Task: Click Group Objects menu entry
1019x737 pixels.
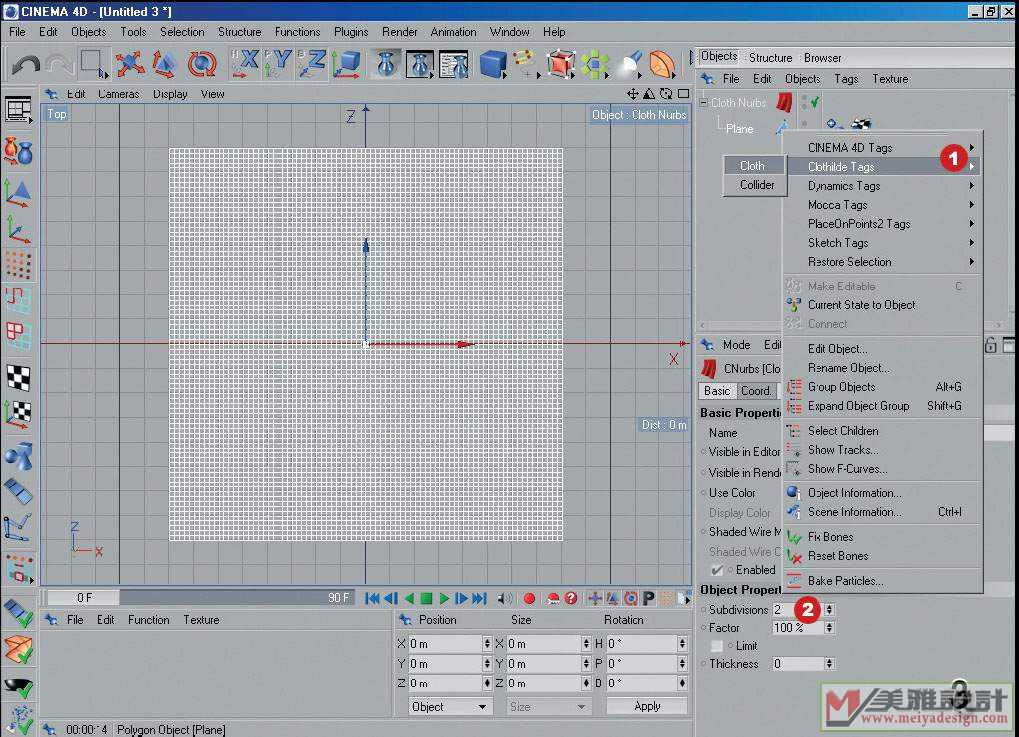Action: 884,387
